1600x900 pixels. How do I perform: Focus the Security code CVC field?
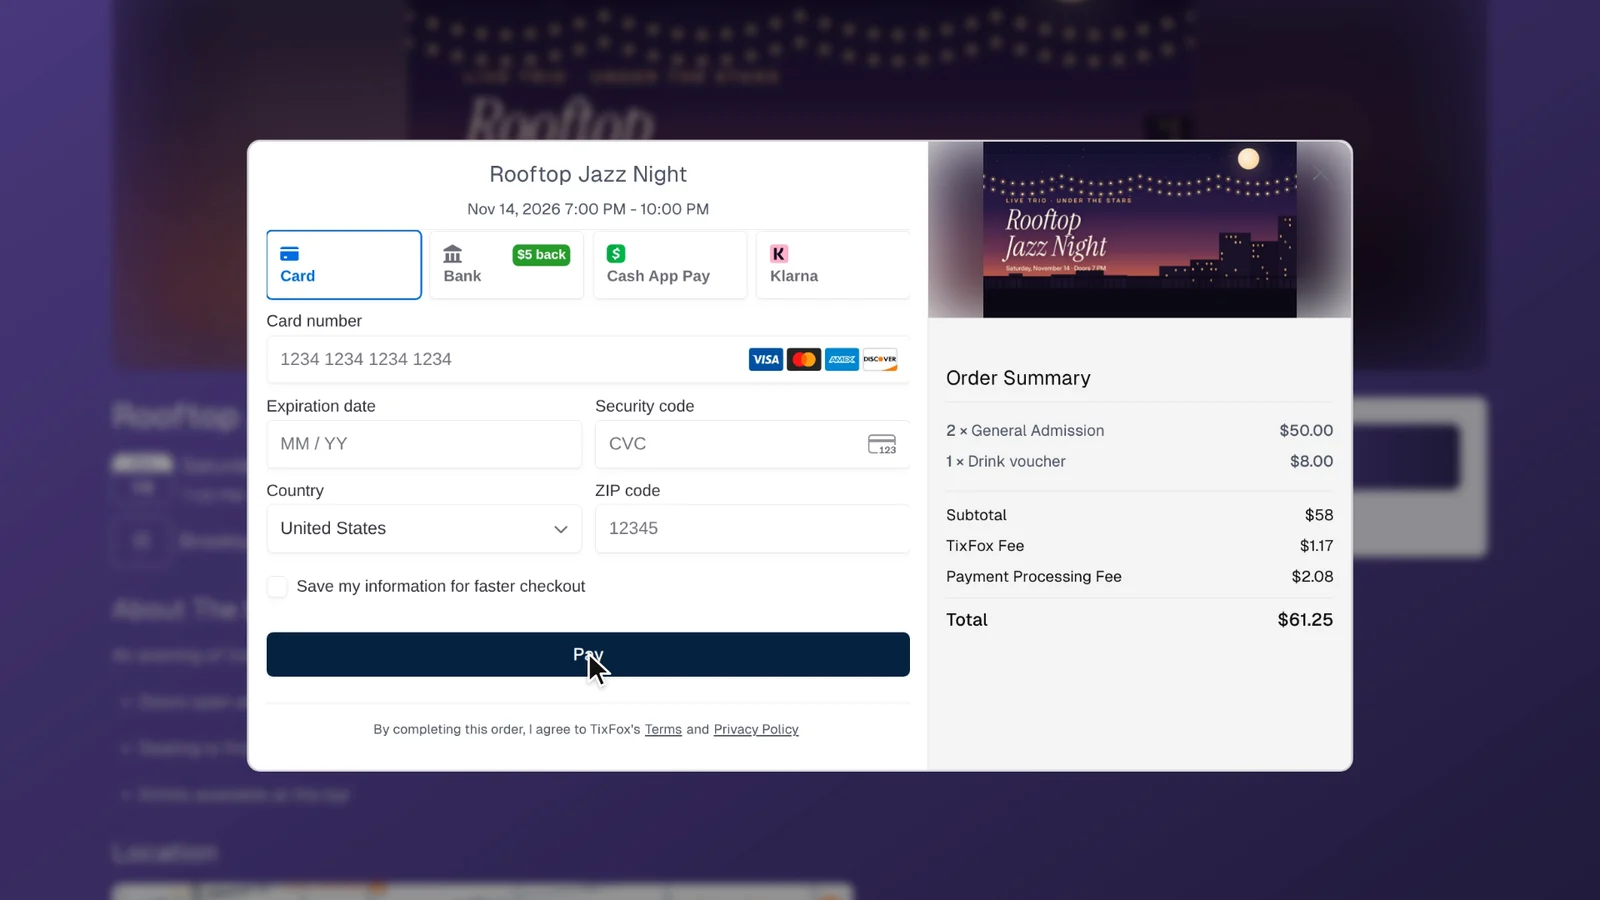pyautogui.click(x=752, y=444)
